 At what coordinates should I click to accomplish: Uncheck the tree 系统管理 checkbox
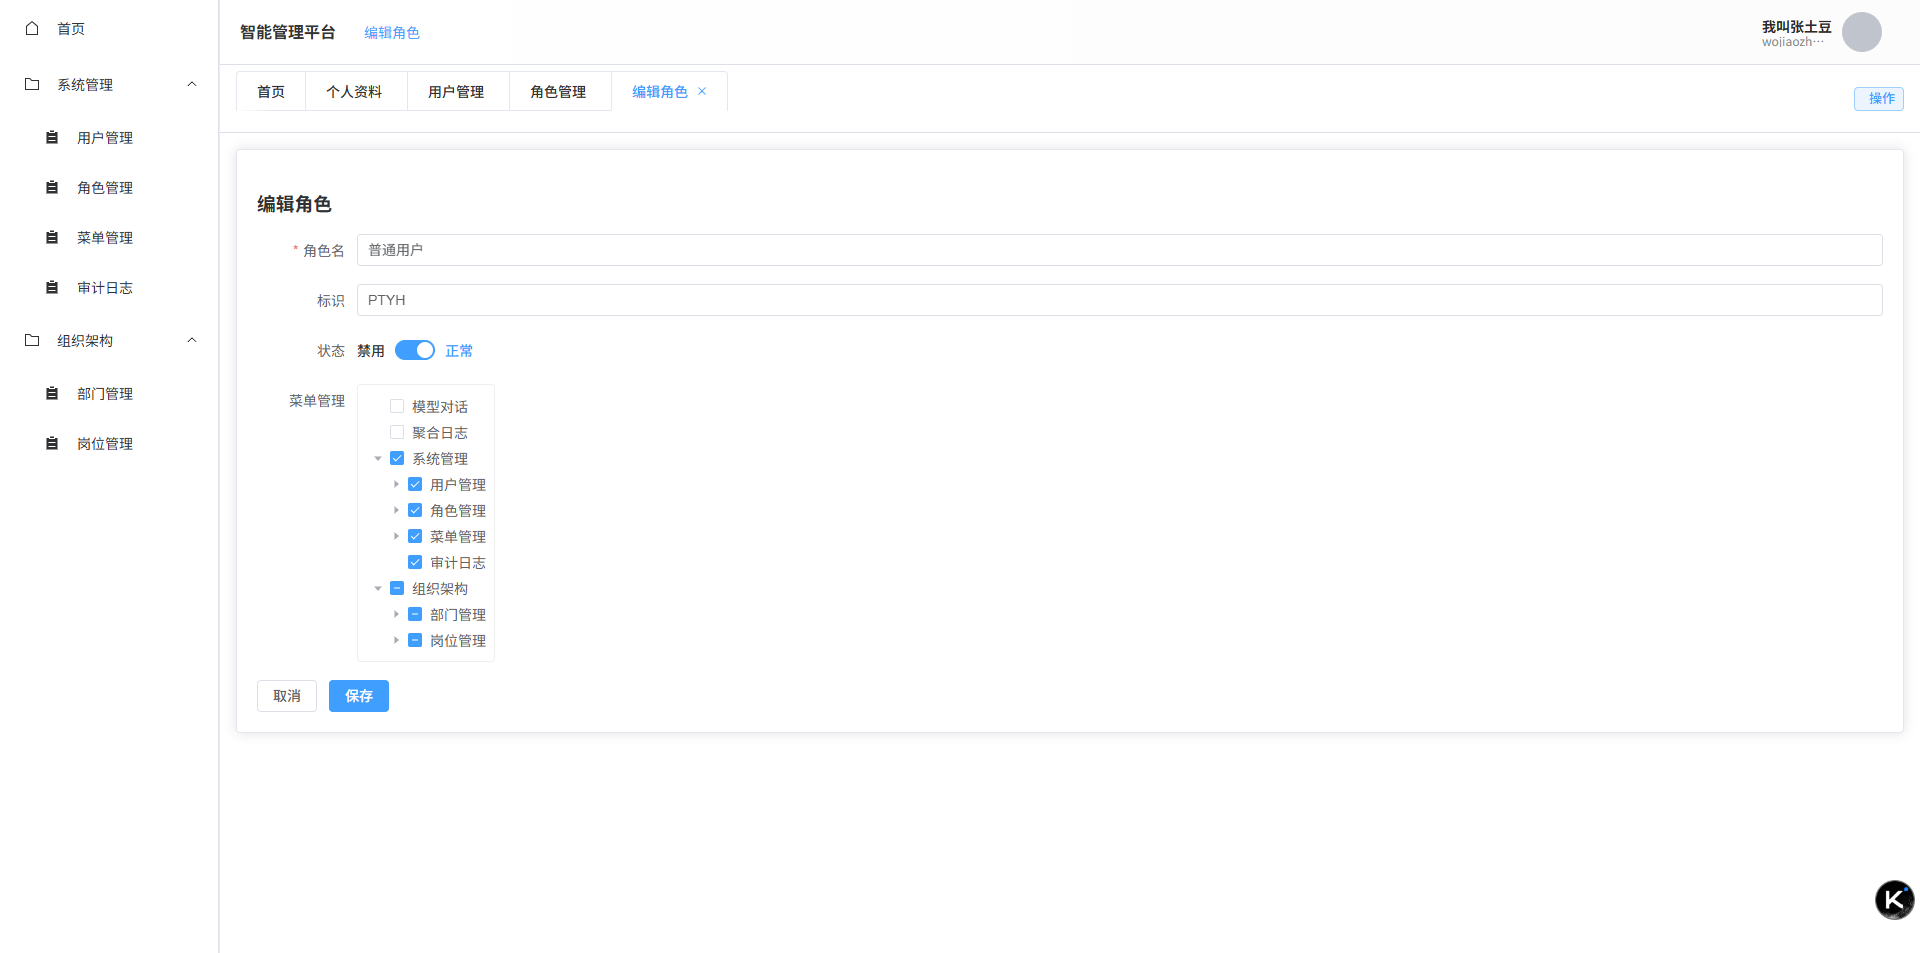click(x=397, y=458)
